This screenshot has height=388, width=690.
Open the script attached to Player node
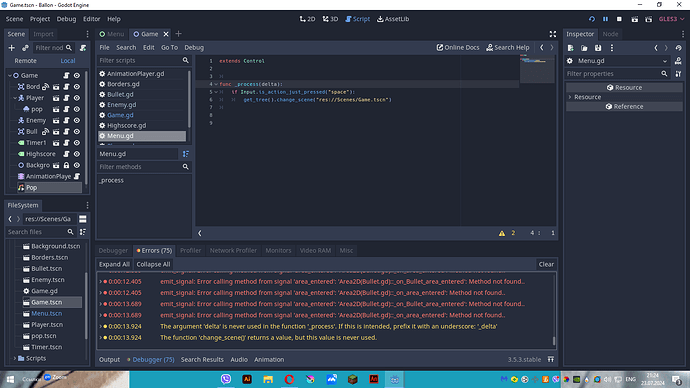click(66, 98)
